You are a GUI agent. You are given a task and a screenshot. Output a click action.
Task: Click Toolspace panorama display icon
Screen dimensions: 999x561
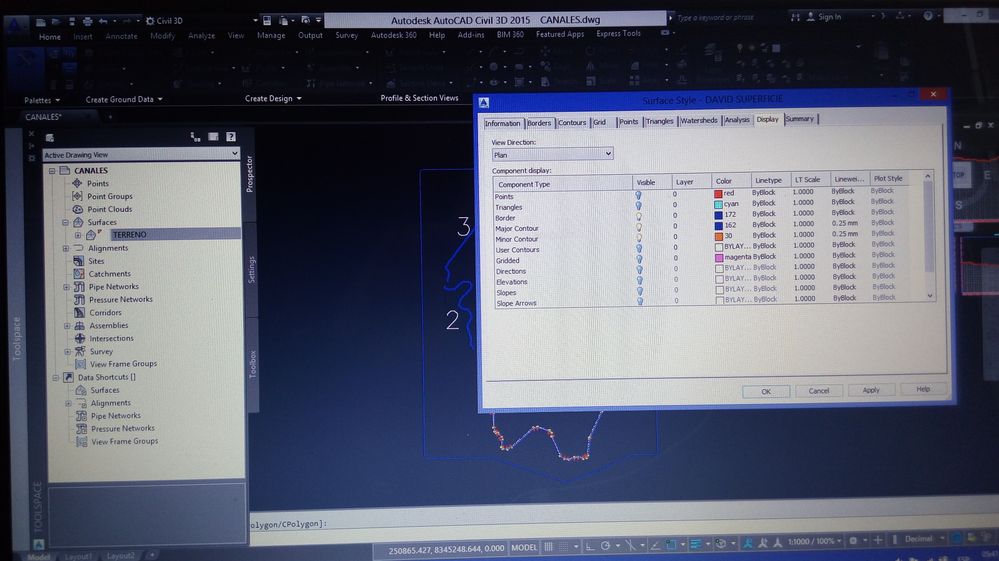pos(213,136)
